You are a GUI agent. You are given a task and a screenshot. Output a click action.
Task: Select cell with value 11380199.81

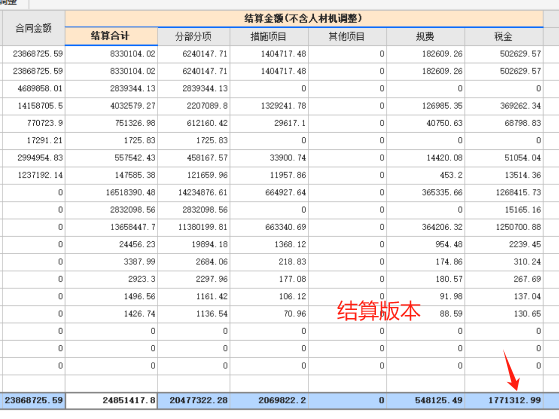tap(194, 227)
